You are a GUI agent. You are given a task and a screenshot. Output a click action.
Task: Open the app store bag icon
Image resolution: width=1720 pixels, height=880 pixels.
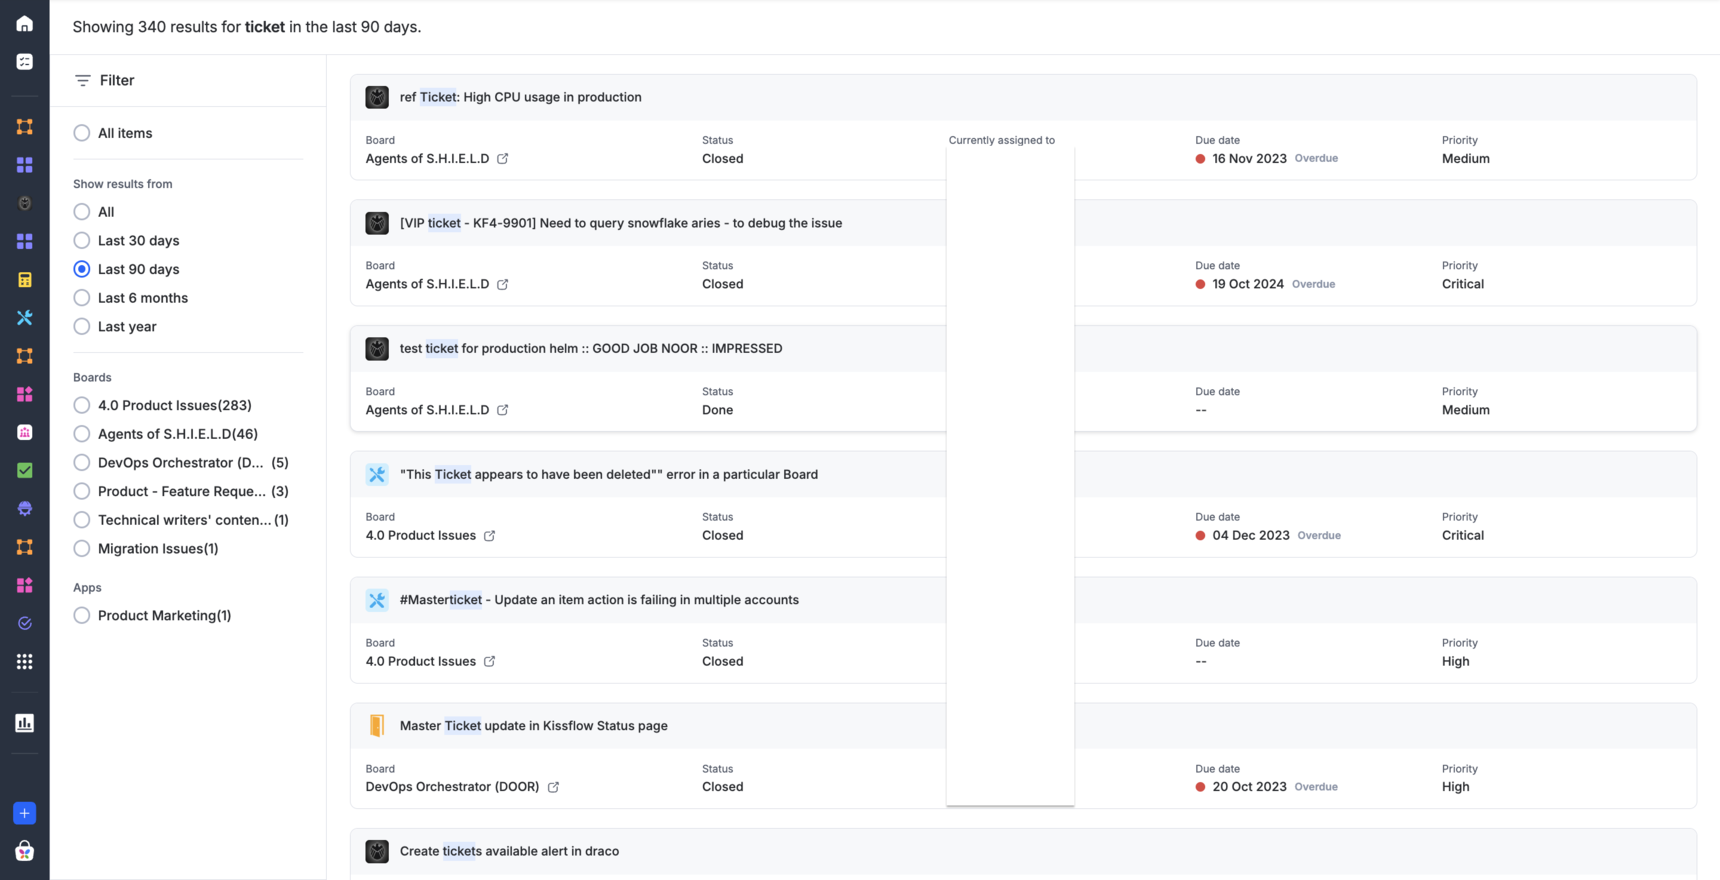(x=25, y=851)
